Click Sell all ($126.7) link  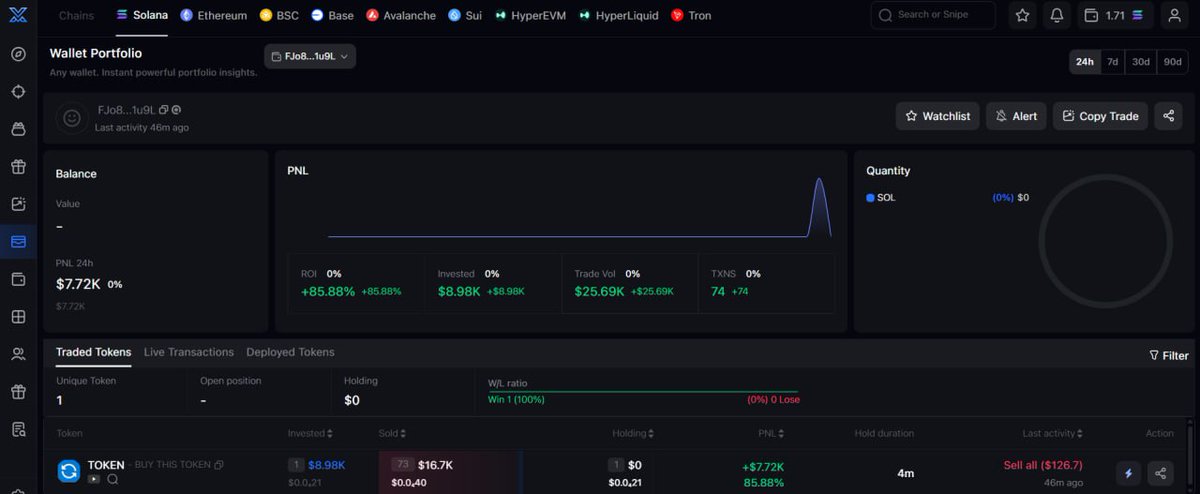[x=1043, y=466]
